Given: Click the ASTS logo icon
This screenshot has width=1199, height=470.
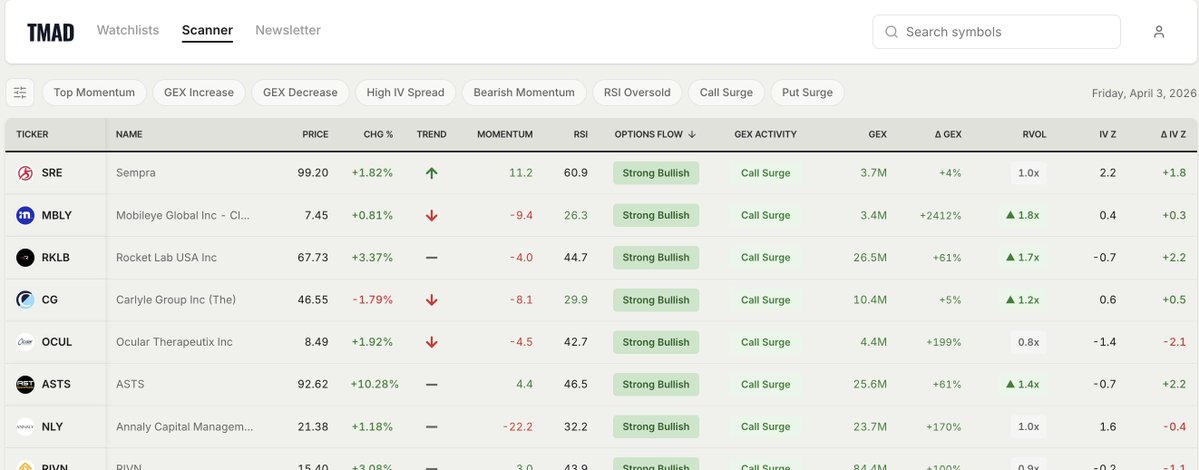Looking at the screenshot, I should click(25, 384).
